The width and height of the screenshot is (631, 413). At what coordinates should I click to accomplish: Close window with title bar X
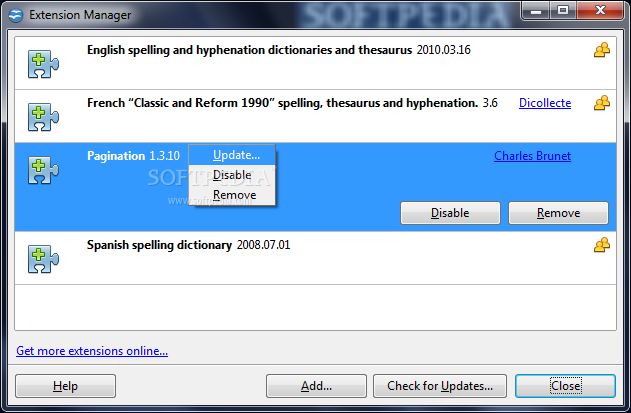pos(600,10)
